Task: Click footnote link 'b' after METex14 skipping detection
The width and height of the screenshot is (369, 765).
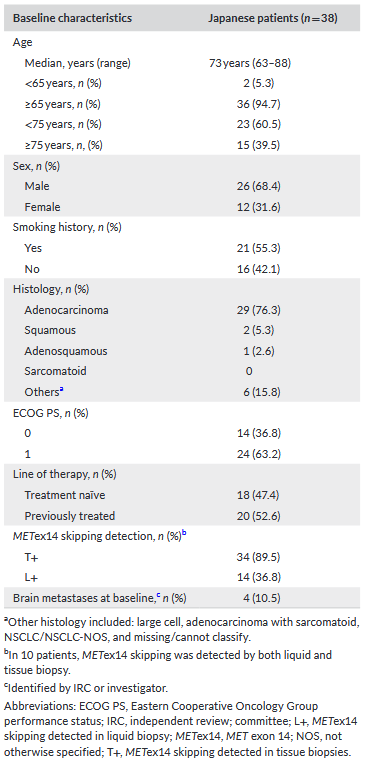Action: tap(184, 534)
